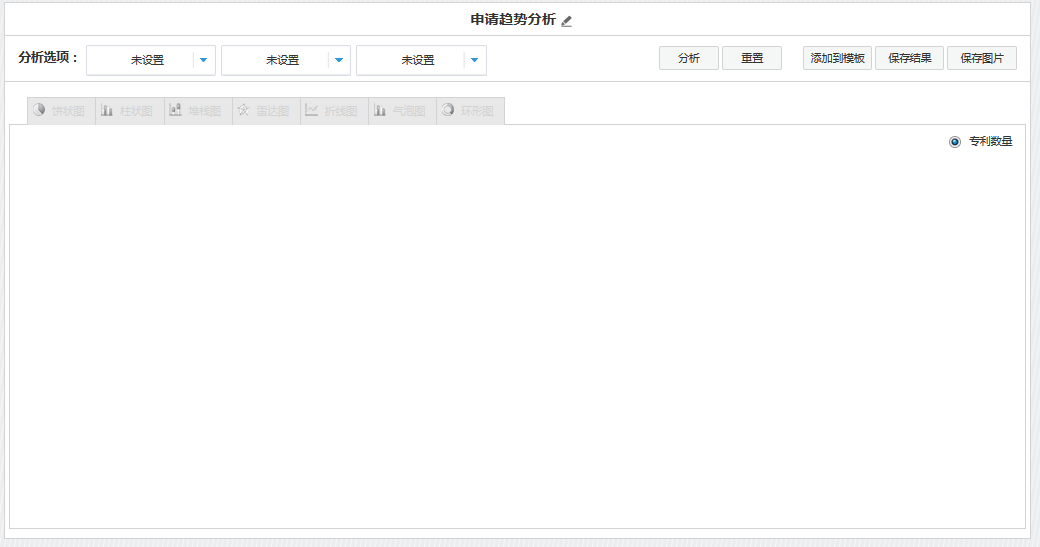Toggle the 专利数量 radio button

pyautogui.click(x=955, y=142)
